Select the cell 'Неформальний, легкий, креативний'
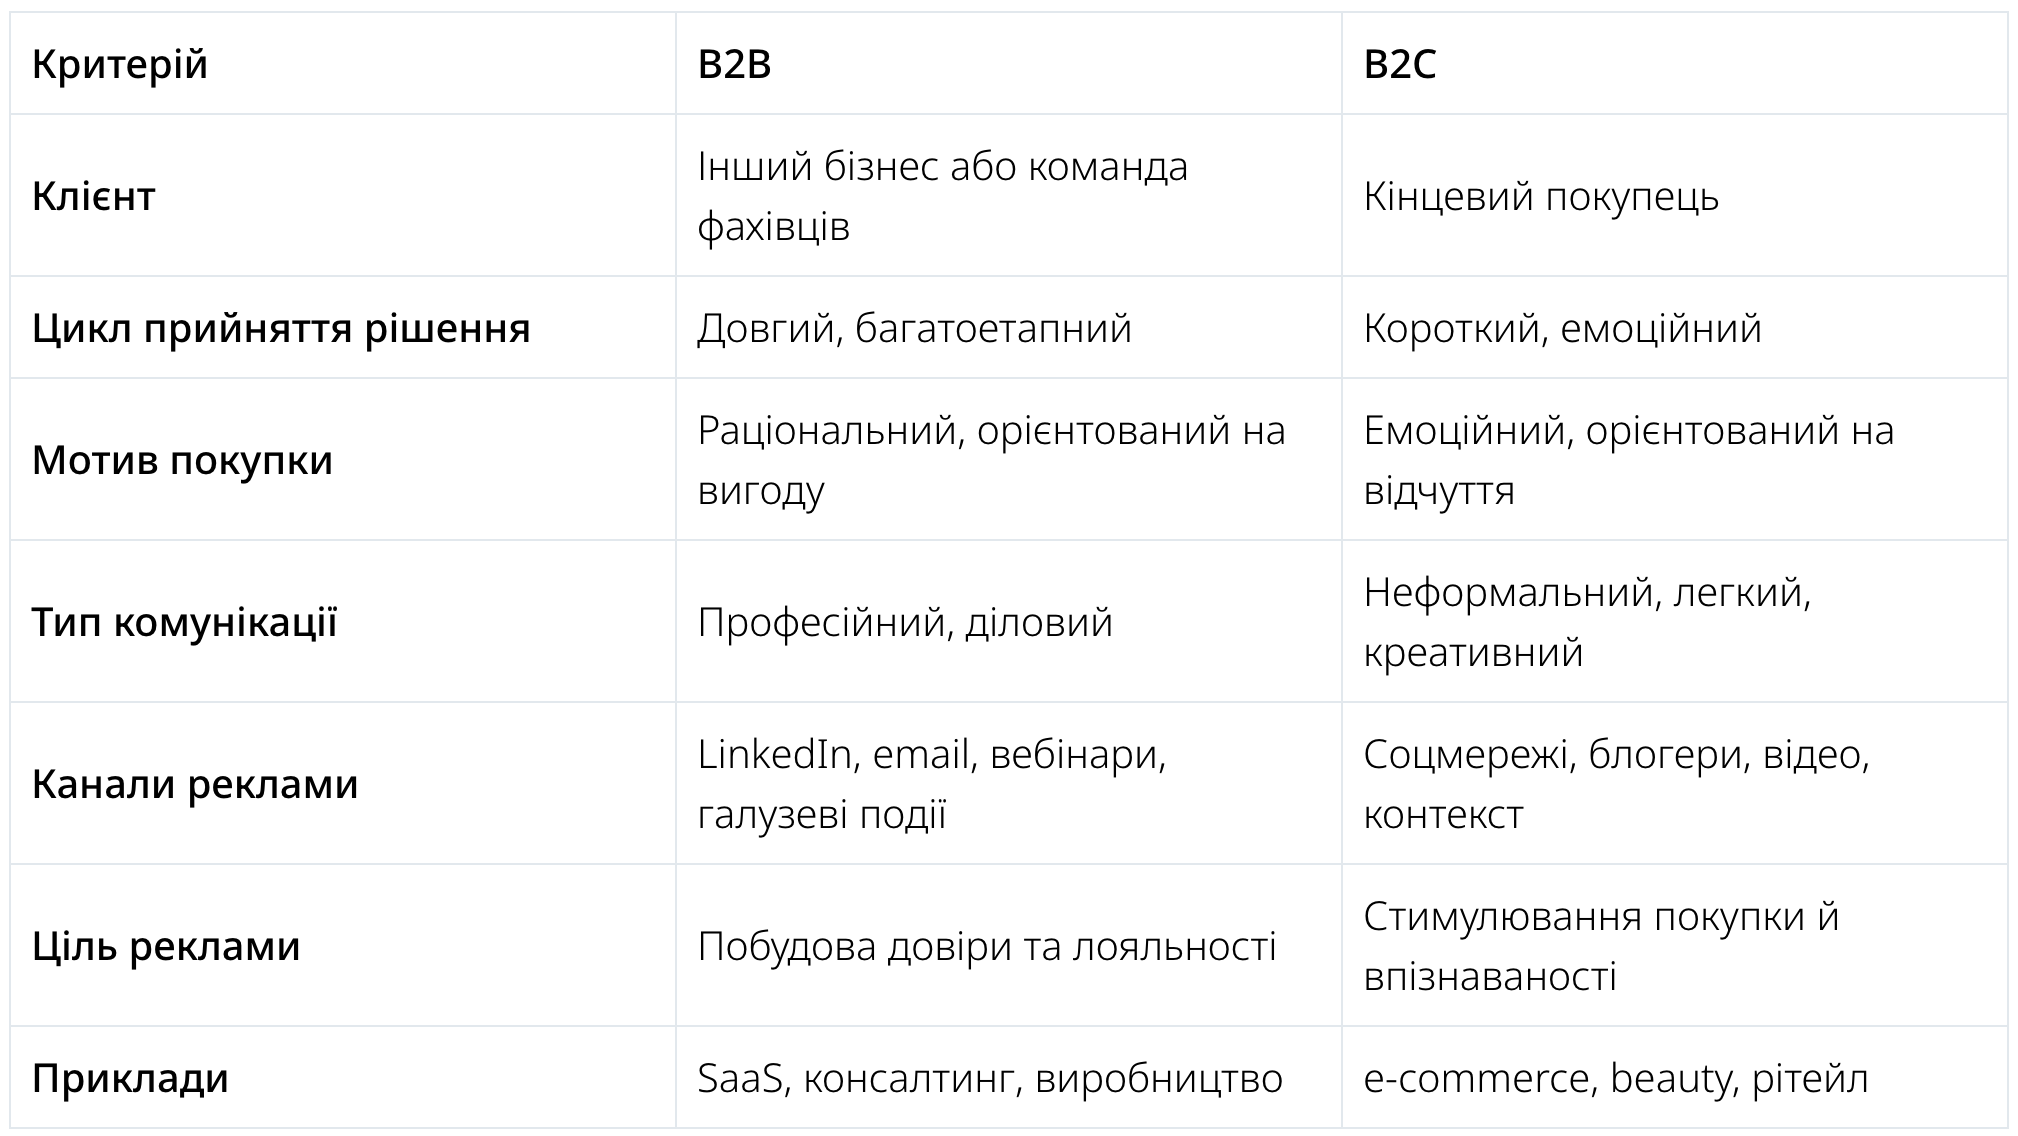The image size is (2018, 1136). tap(1587, 622)
